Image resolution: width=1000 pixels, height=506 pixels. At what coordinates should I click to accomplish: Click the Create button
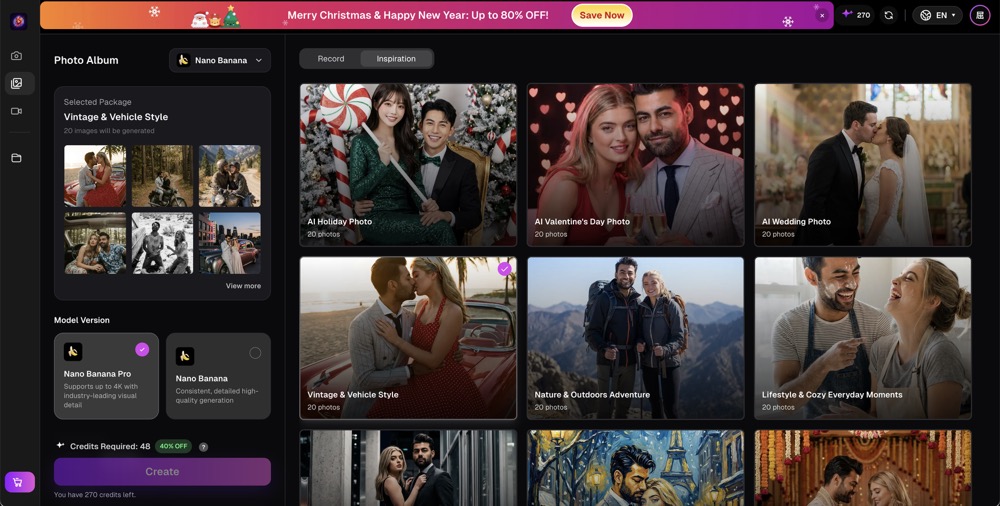point(162,472)
